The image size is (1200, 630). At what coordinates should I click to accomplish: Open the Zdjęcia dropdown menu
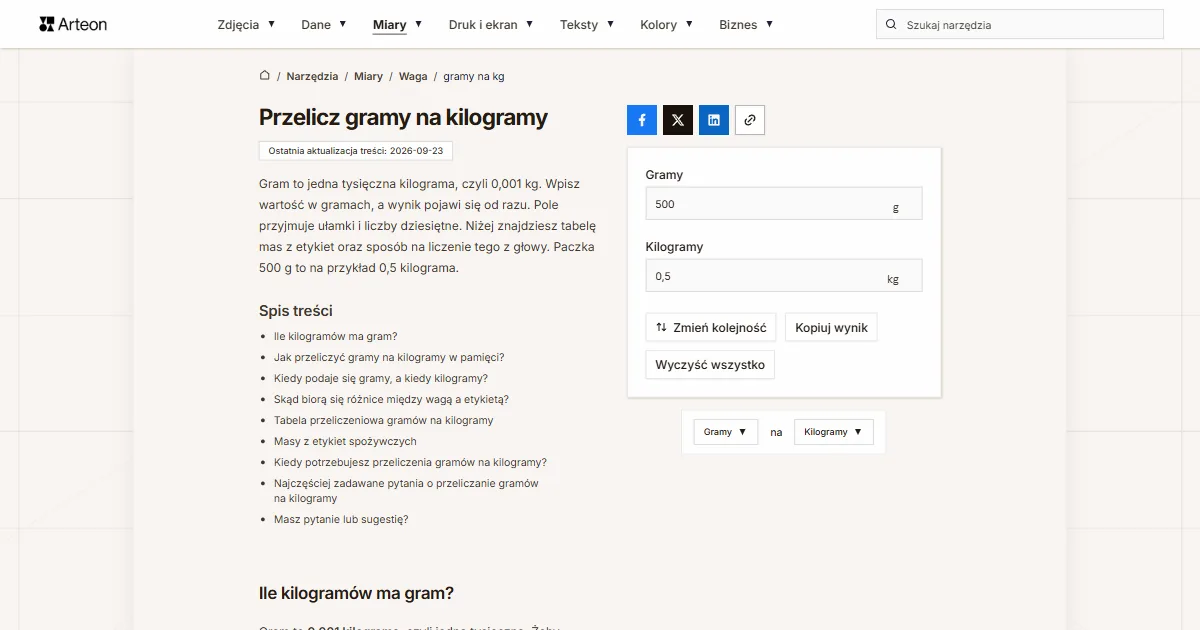coord(246,25)
